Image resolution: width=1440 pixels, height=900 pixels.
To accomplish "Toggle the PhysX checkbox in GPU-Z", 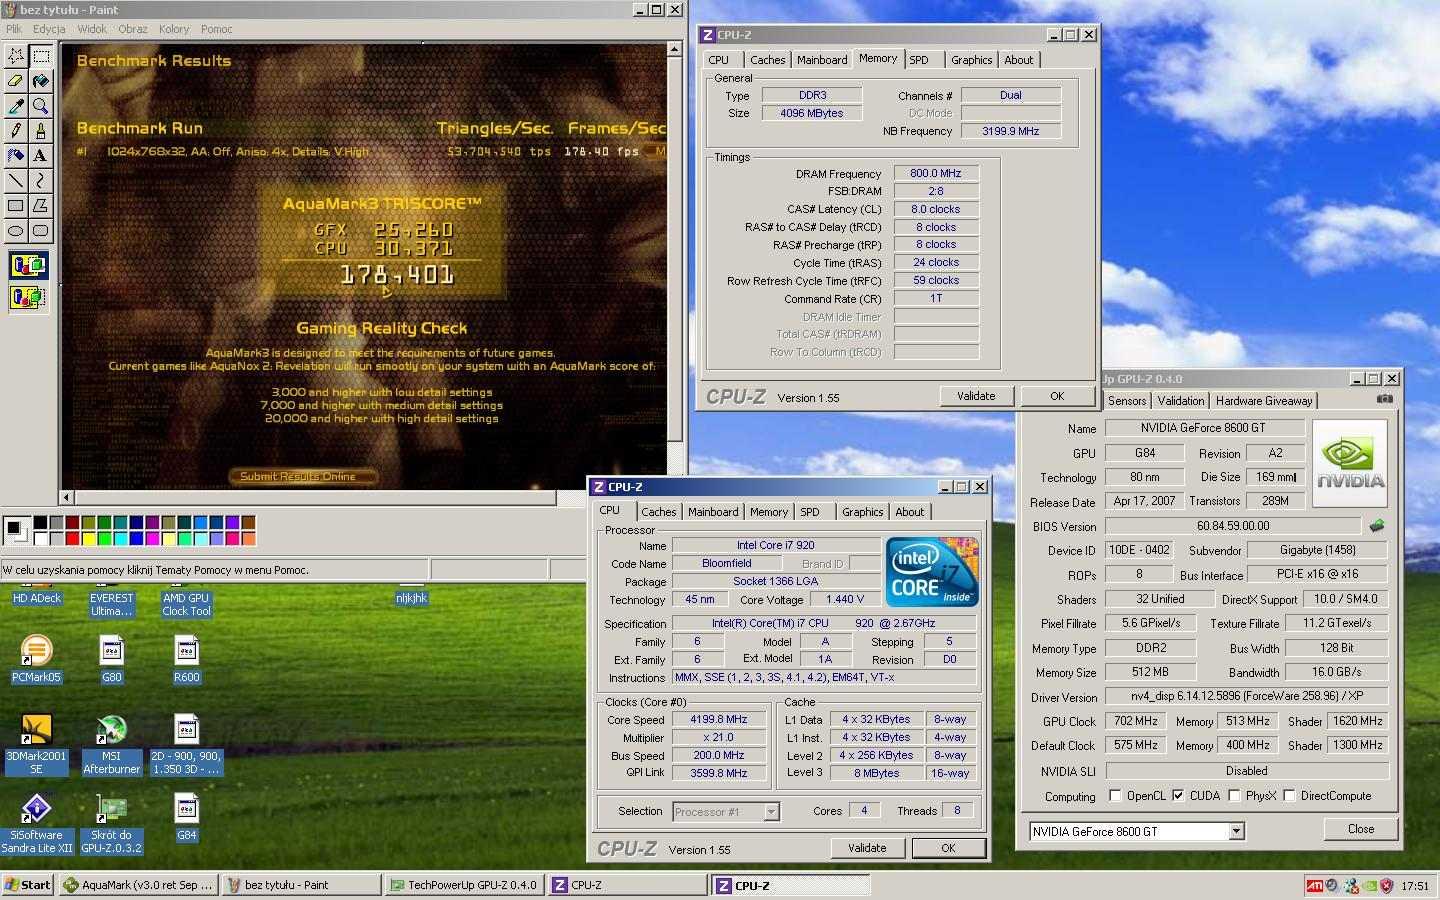I will (x=1234, y=796).
